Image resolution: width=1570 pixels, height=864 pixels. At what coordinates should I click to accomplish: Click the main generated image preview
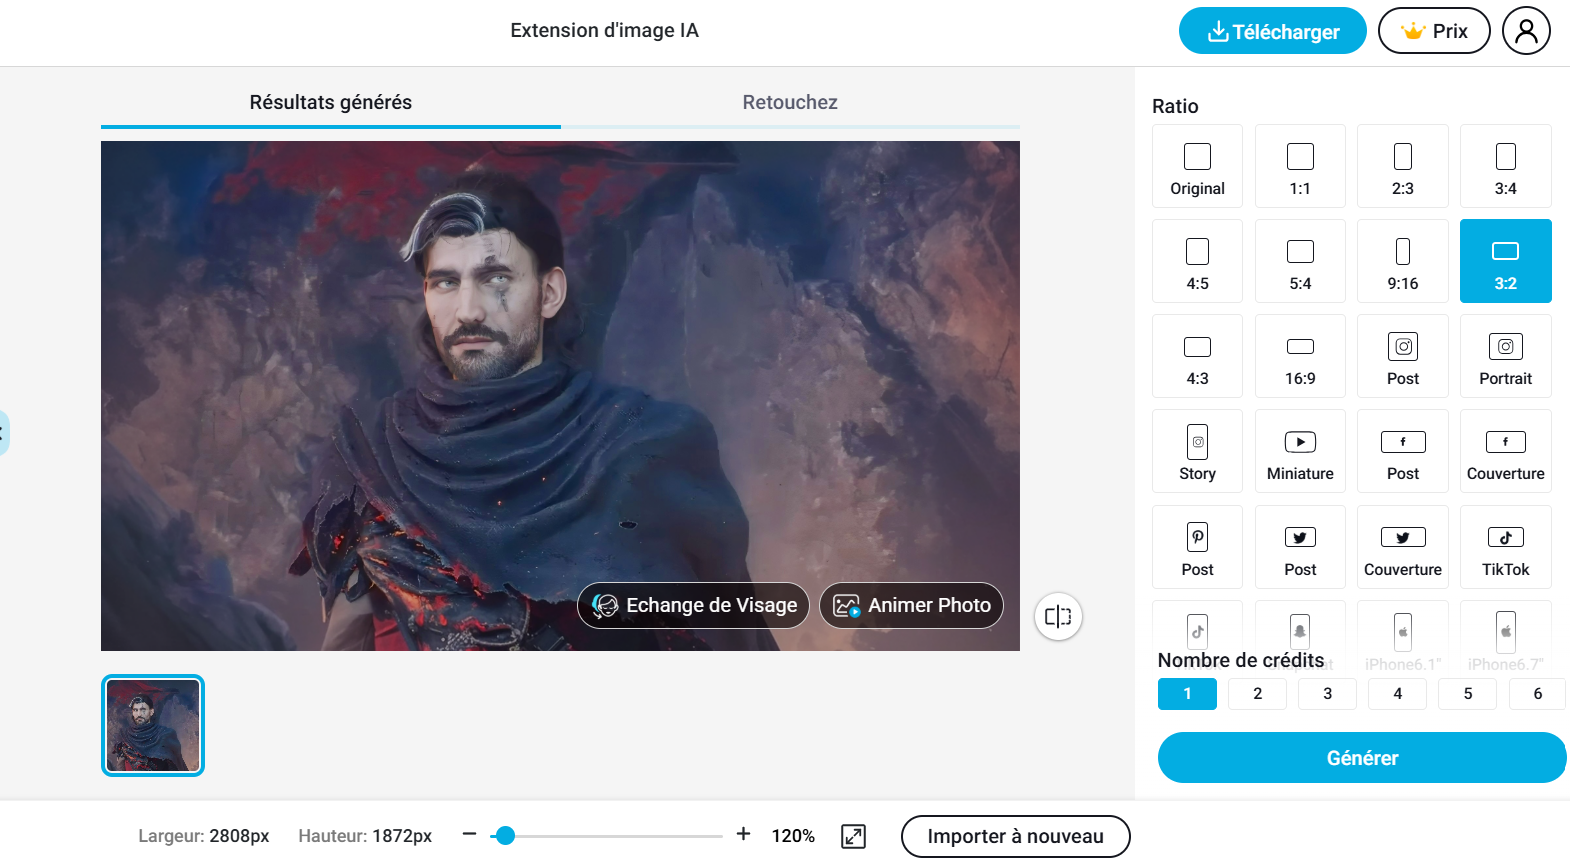pos(560,396)
